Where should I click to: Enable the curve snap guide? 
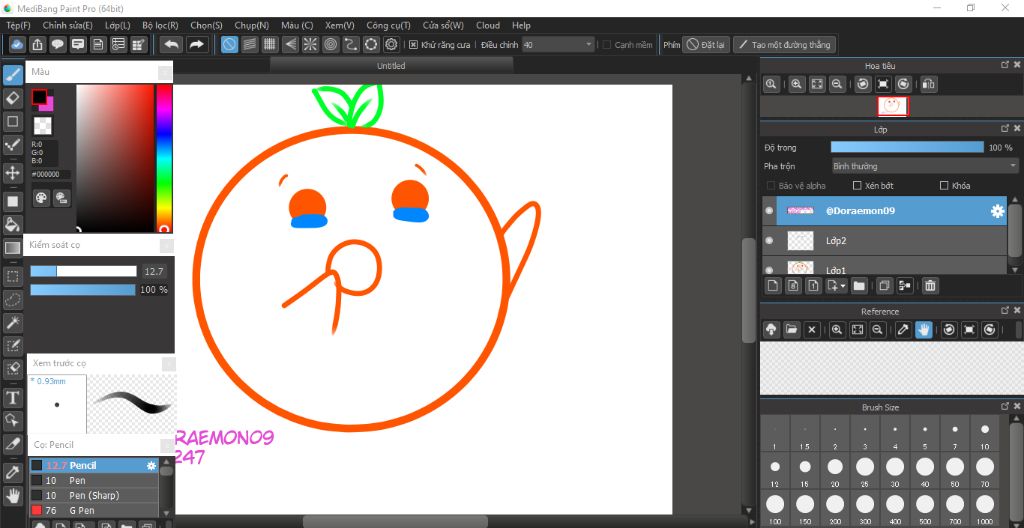click(x=351, y=44)
